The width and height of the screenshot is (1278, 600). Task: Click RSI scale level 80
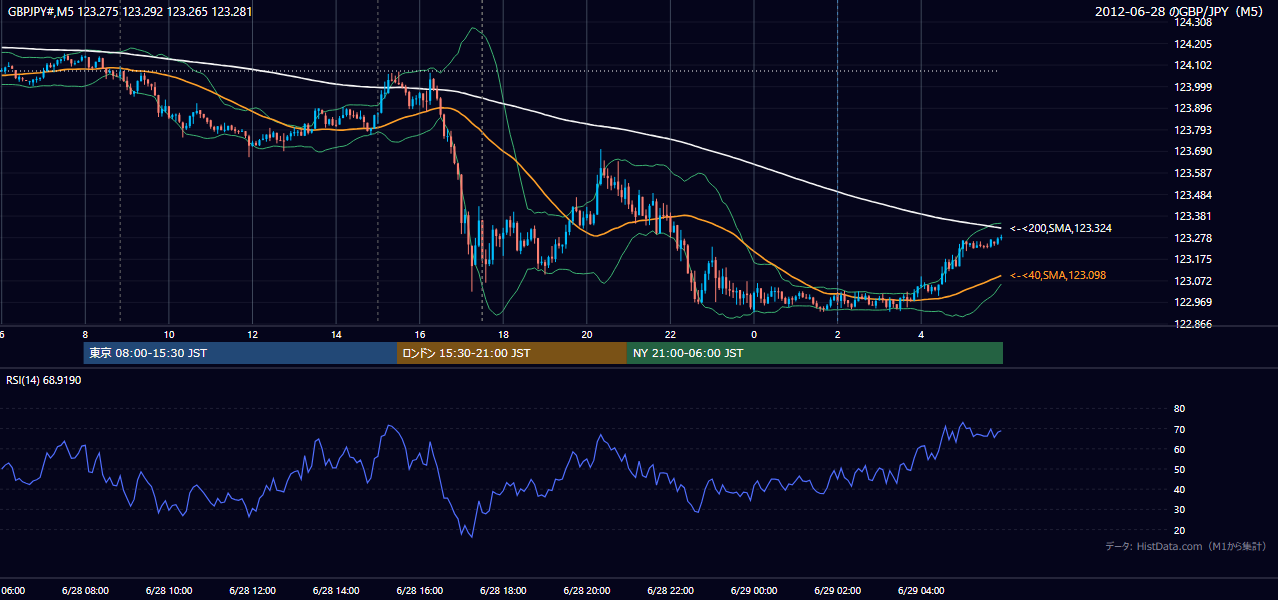(x=1179, y=409)
